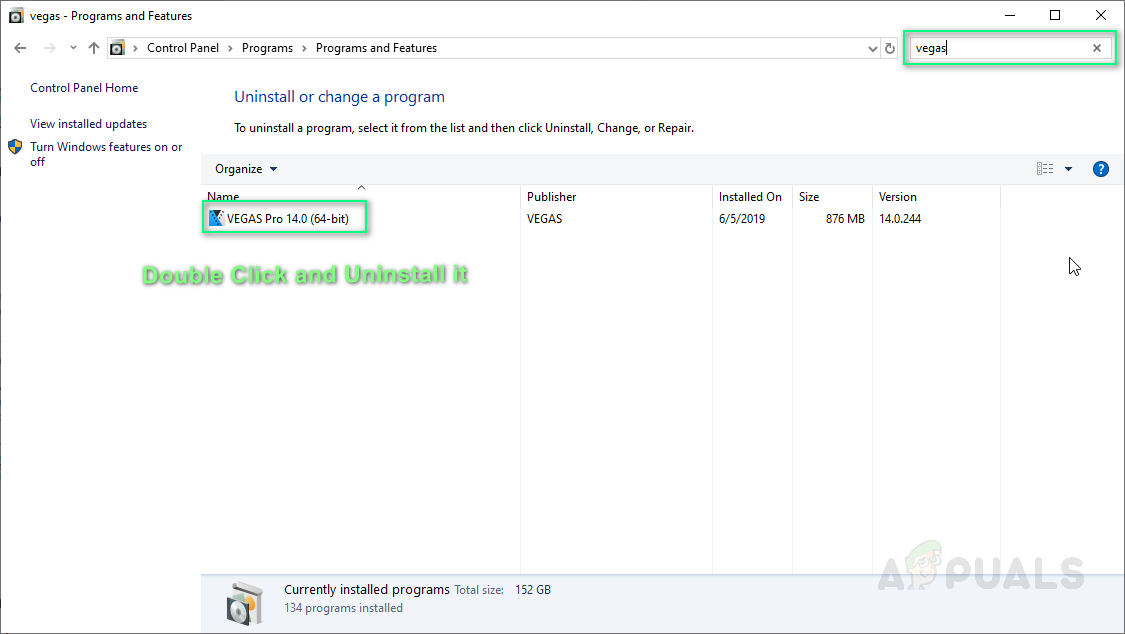Go back using the back arrow
The image size is (1125, 634).
[x=20, y=48]
